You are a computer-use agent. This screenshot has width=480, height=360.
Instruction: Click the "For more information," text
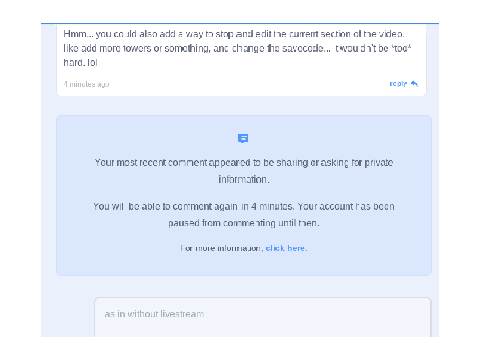pos(222,248)
